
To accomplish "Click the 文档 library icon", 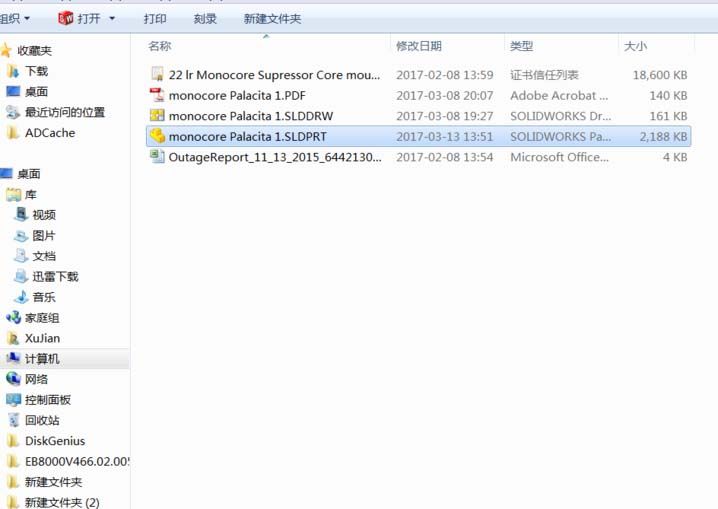I will (x=21, y=256).
